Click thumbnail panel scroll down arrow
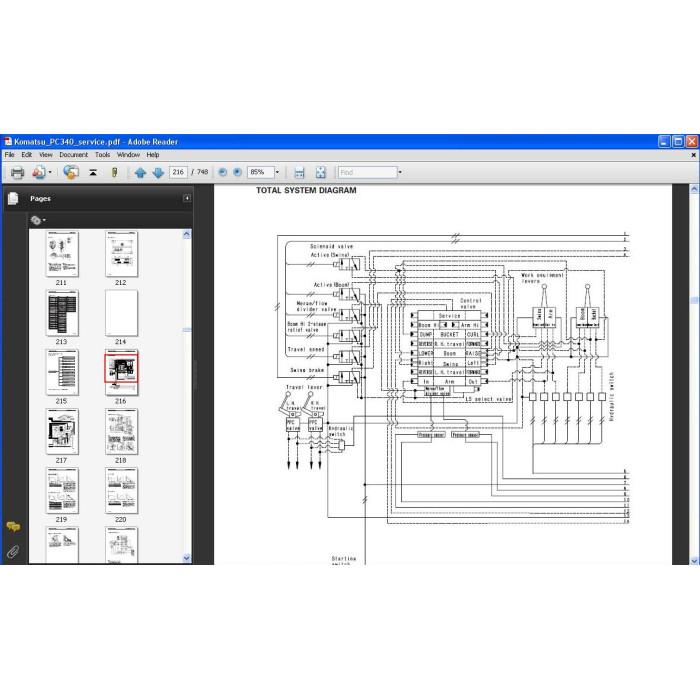This screenshot has height=700, width=700. 187,558
